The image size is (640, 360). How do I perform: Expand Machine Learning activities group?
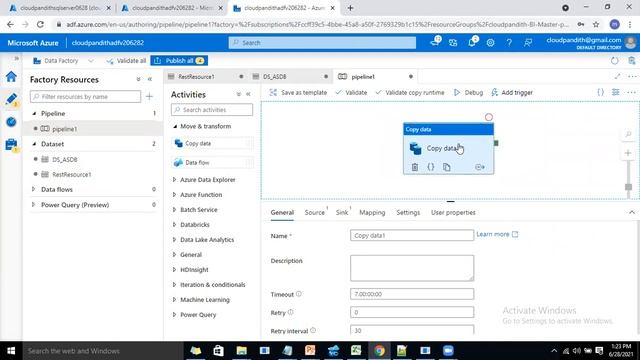174,300
